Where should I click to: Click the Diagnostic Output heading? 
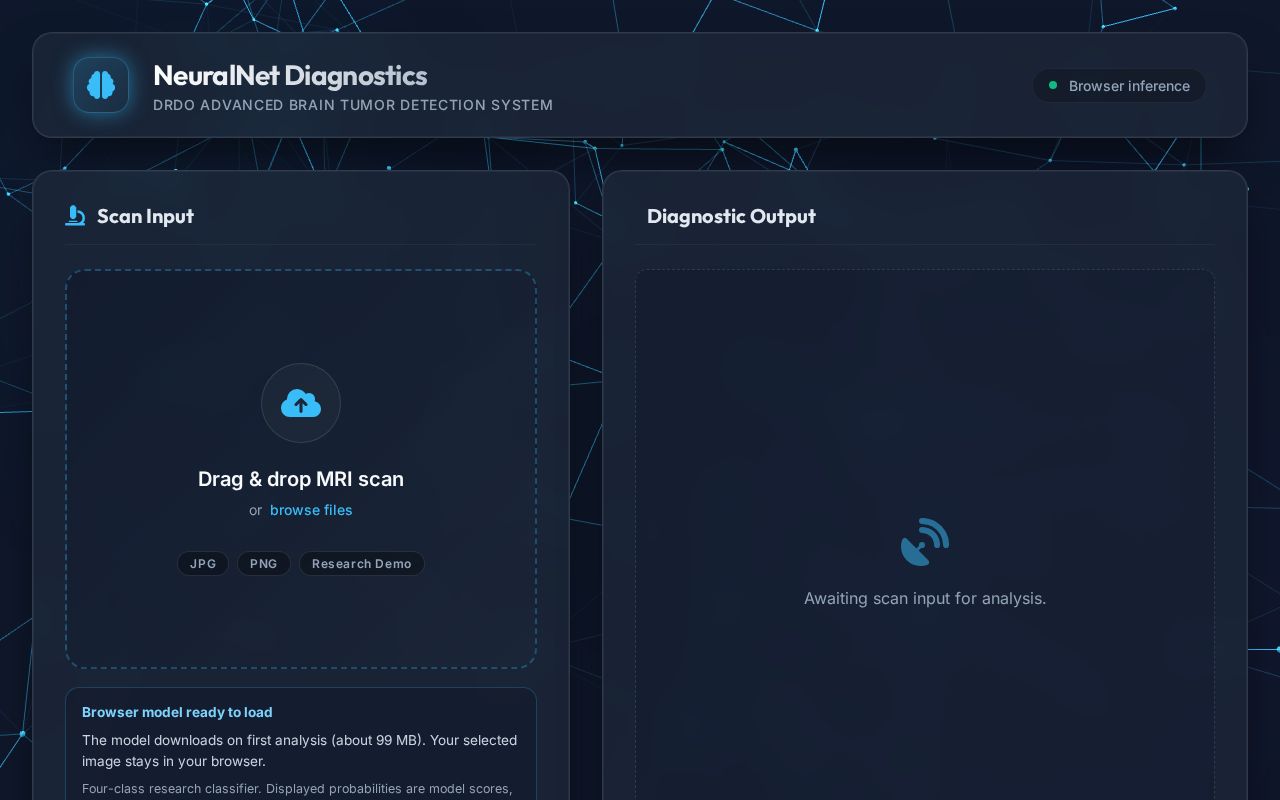click(x=731, y=216)
